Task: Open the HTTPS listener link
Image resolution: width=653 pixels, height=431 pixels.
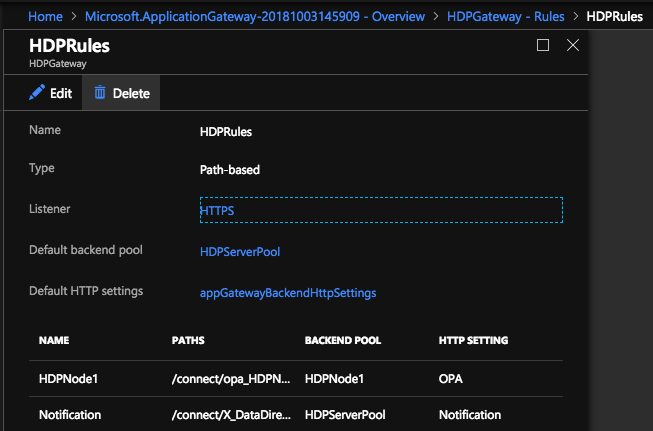Action: [217, 210]
